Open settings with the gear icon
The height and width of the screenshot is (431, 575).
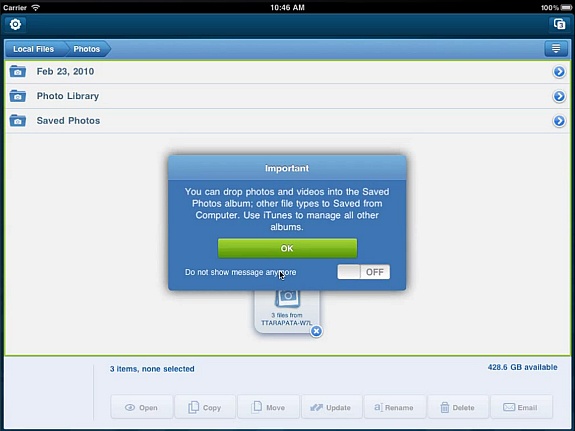click(x=15, y=25)
